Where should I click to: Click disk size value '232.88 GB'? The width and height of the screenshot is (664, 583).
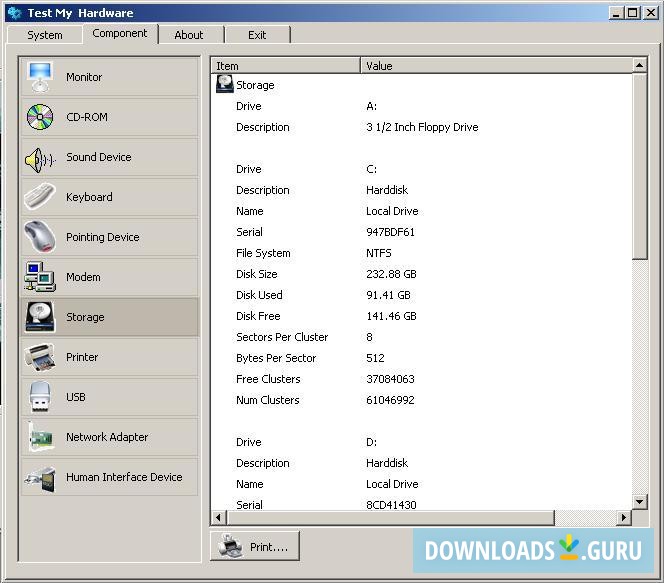(391, 274)
